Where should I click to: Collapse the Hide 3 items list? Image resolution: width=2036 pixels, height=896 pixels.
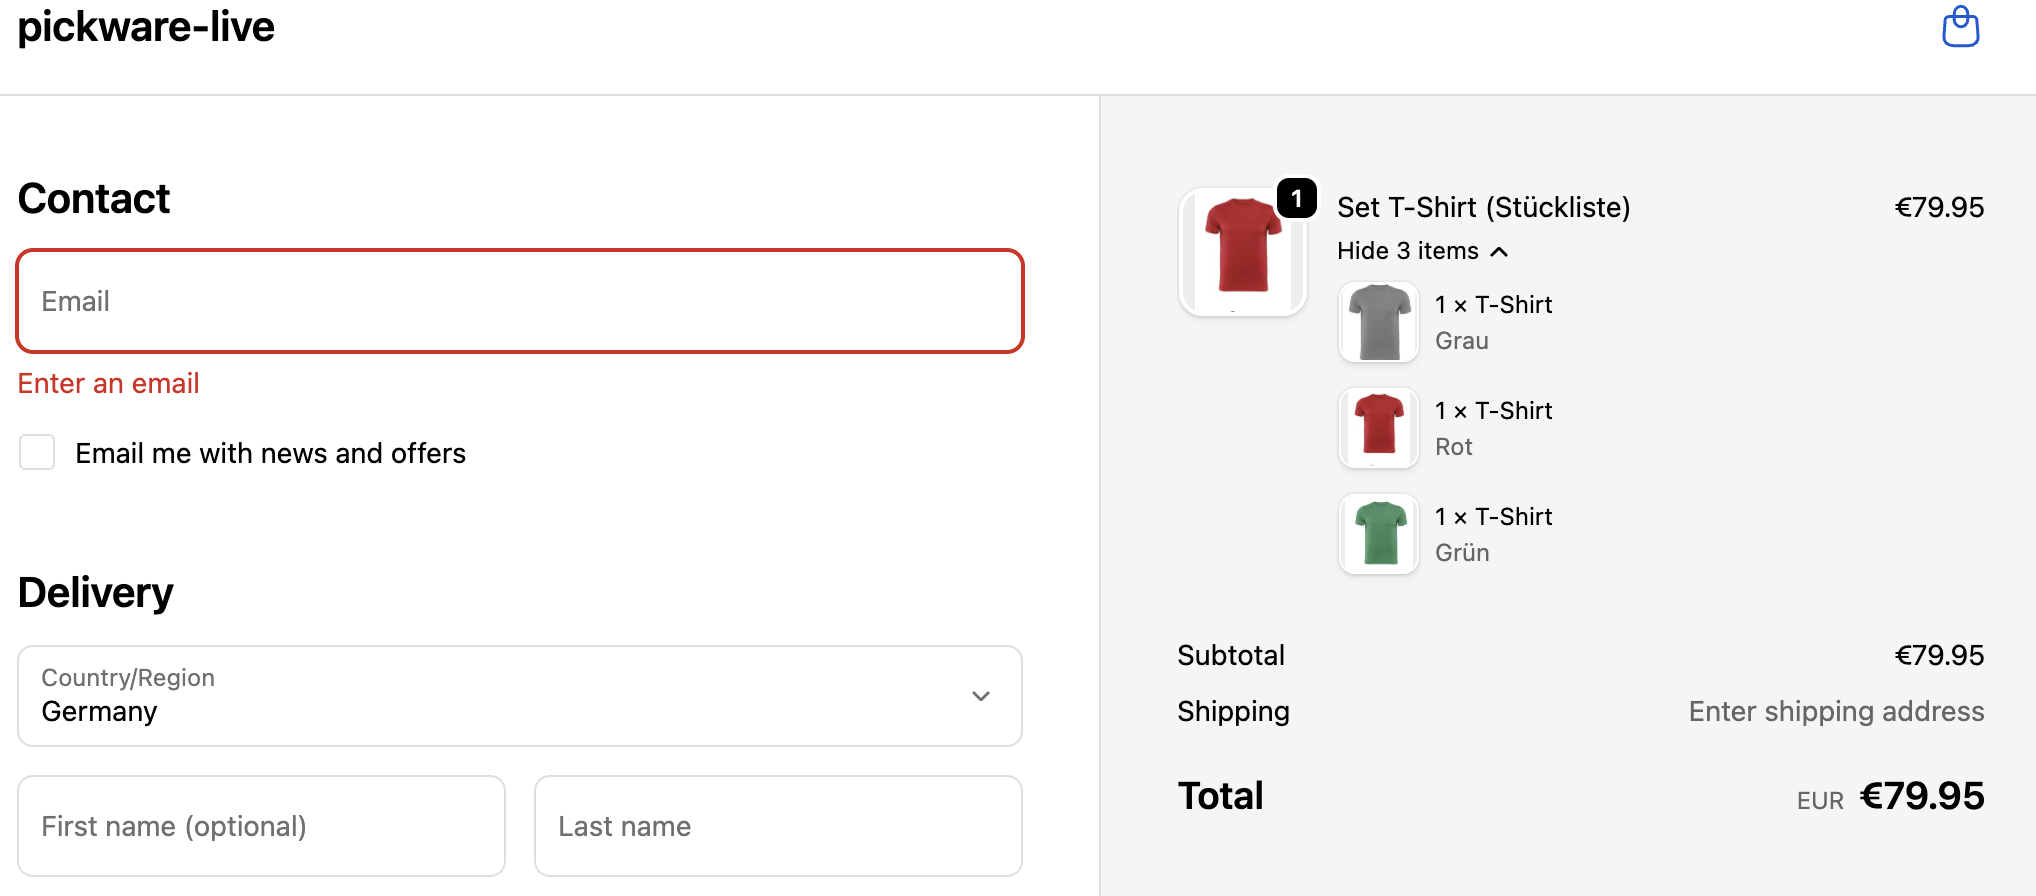(x=1408, y=251)
